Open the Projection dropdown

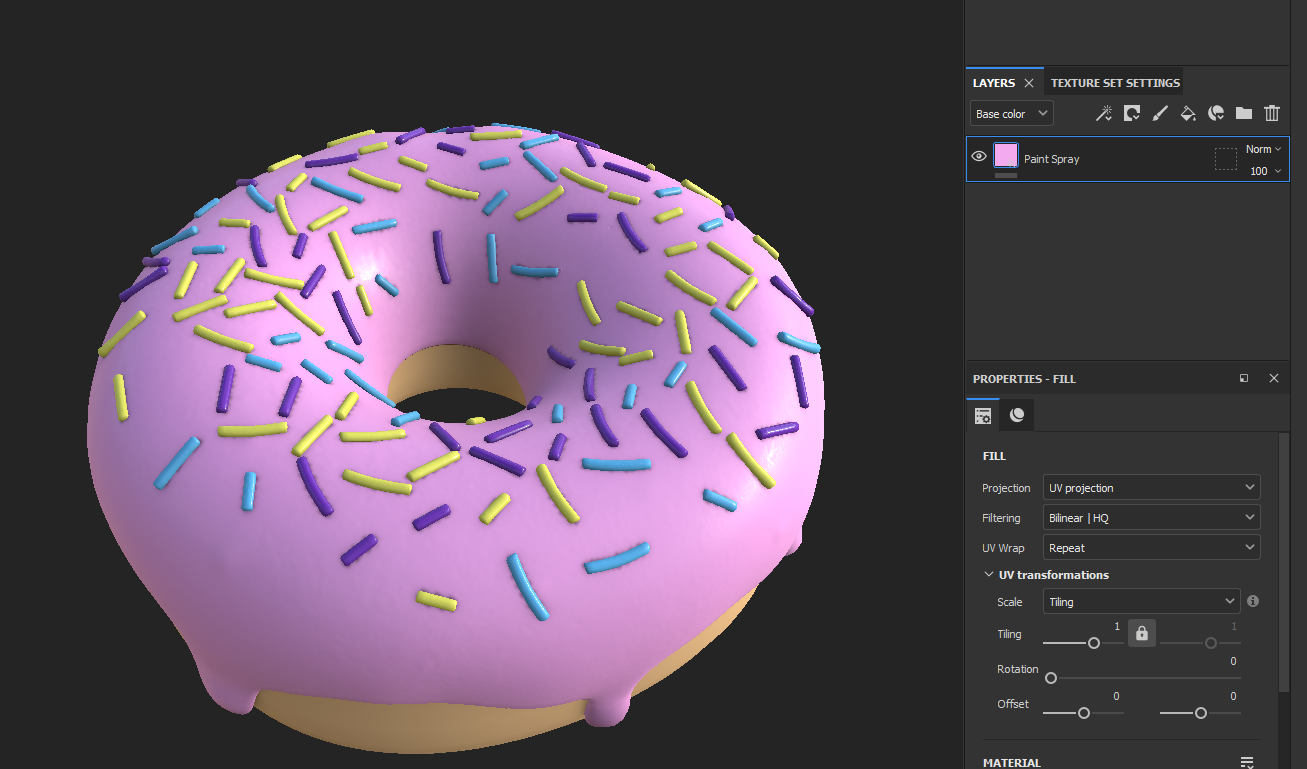click(1151, 488)
